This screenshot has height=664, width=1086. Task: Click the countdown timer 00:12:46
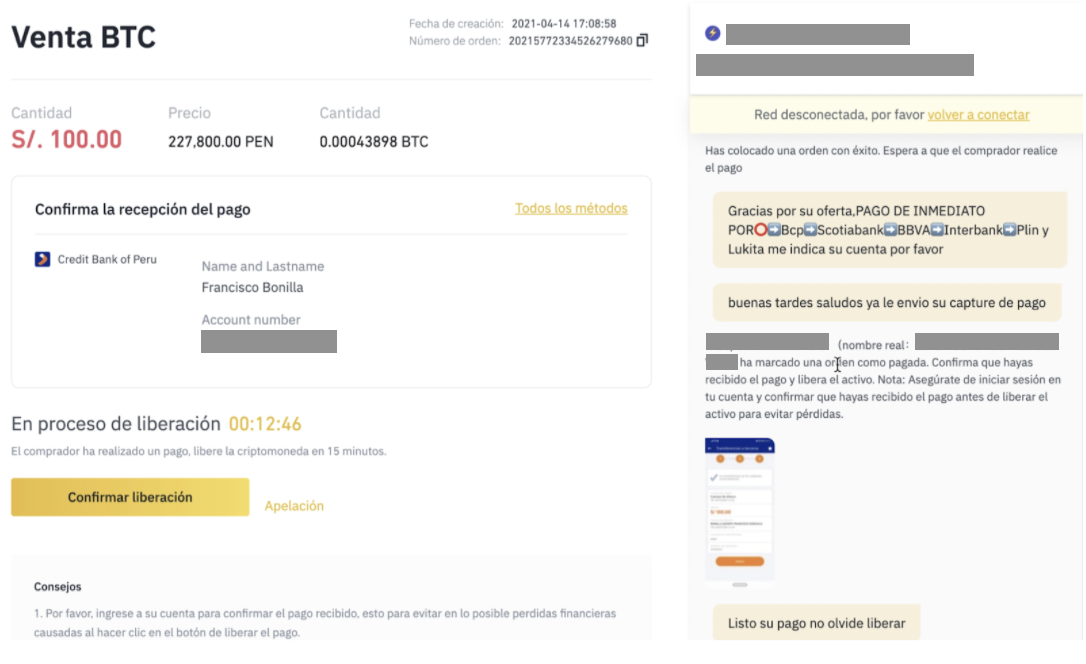[x=265, y=424]
